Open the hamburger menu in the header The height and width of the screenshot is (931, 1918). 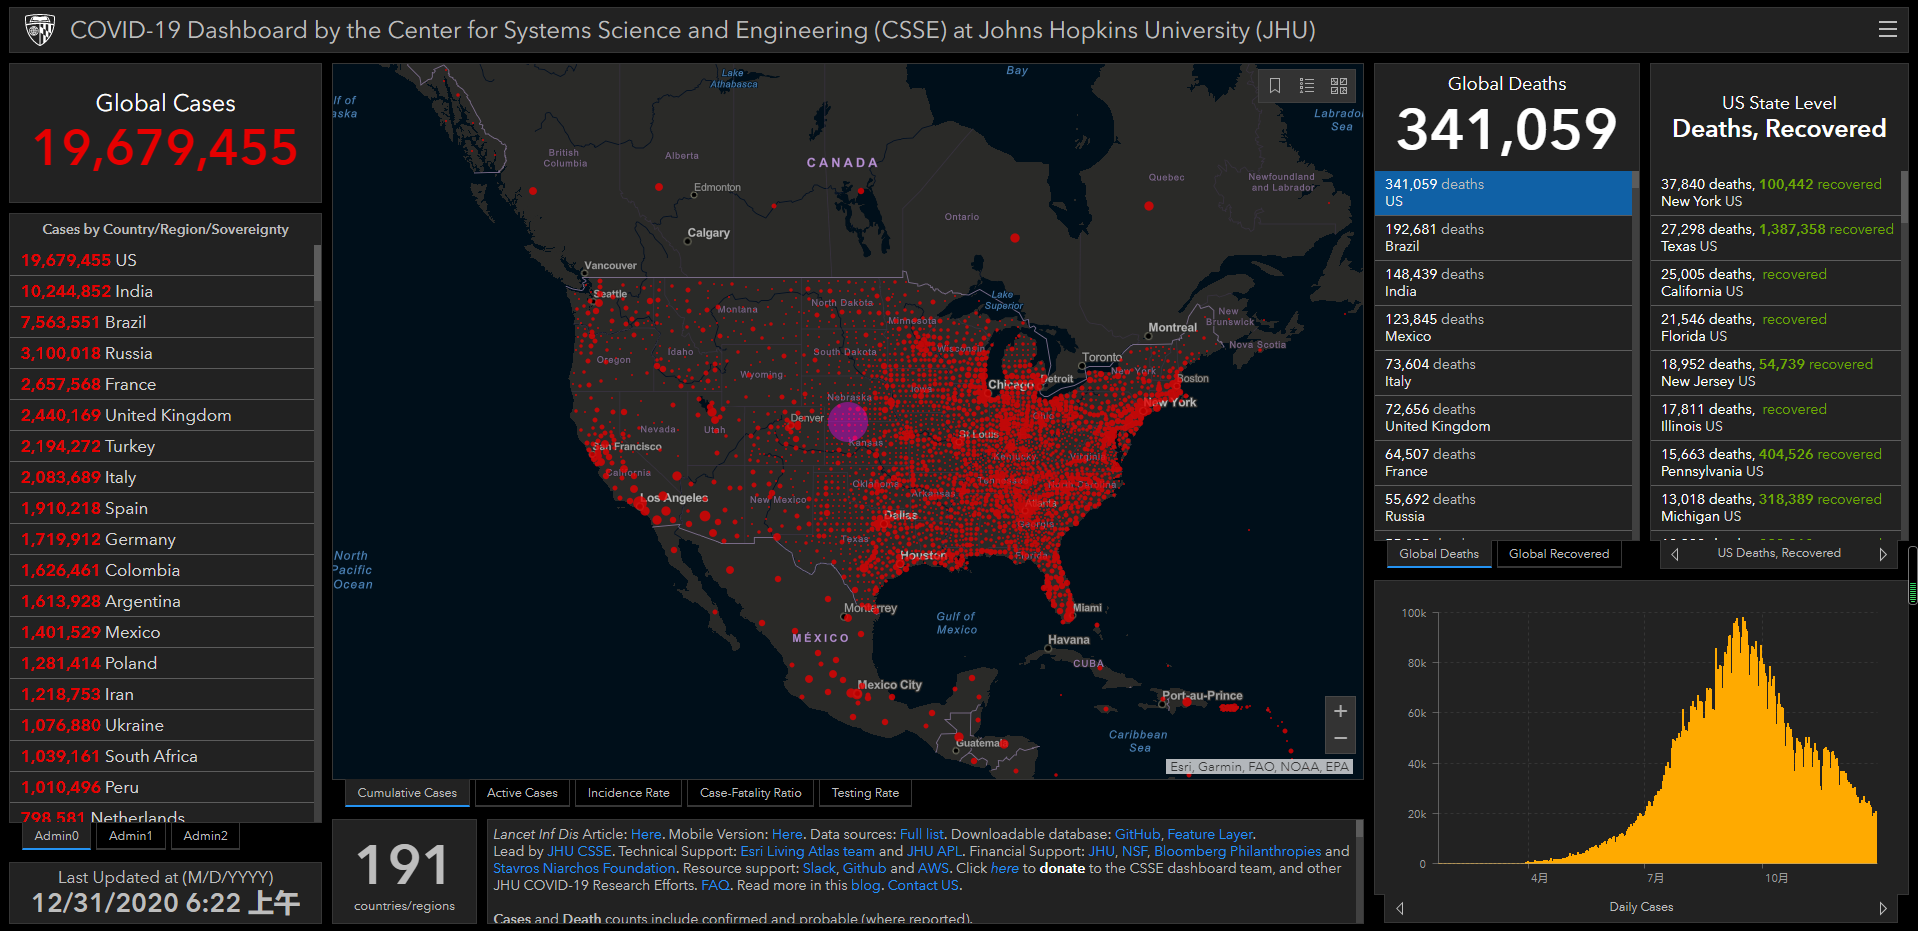pyautogui.click(x=1887, y=30)
